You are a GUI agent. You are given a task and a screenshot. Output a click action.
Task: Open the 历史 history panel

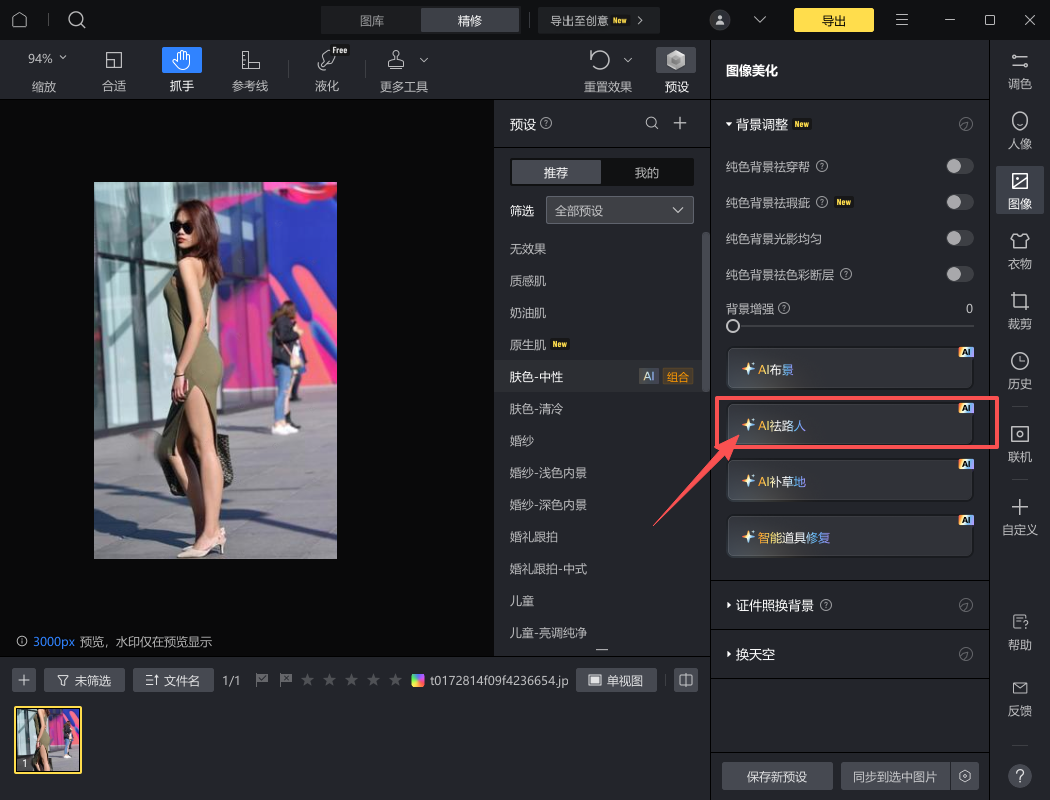point(1019,370)
